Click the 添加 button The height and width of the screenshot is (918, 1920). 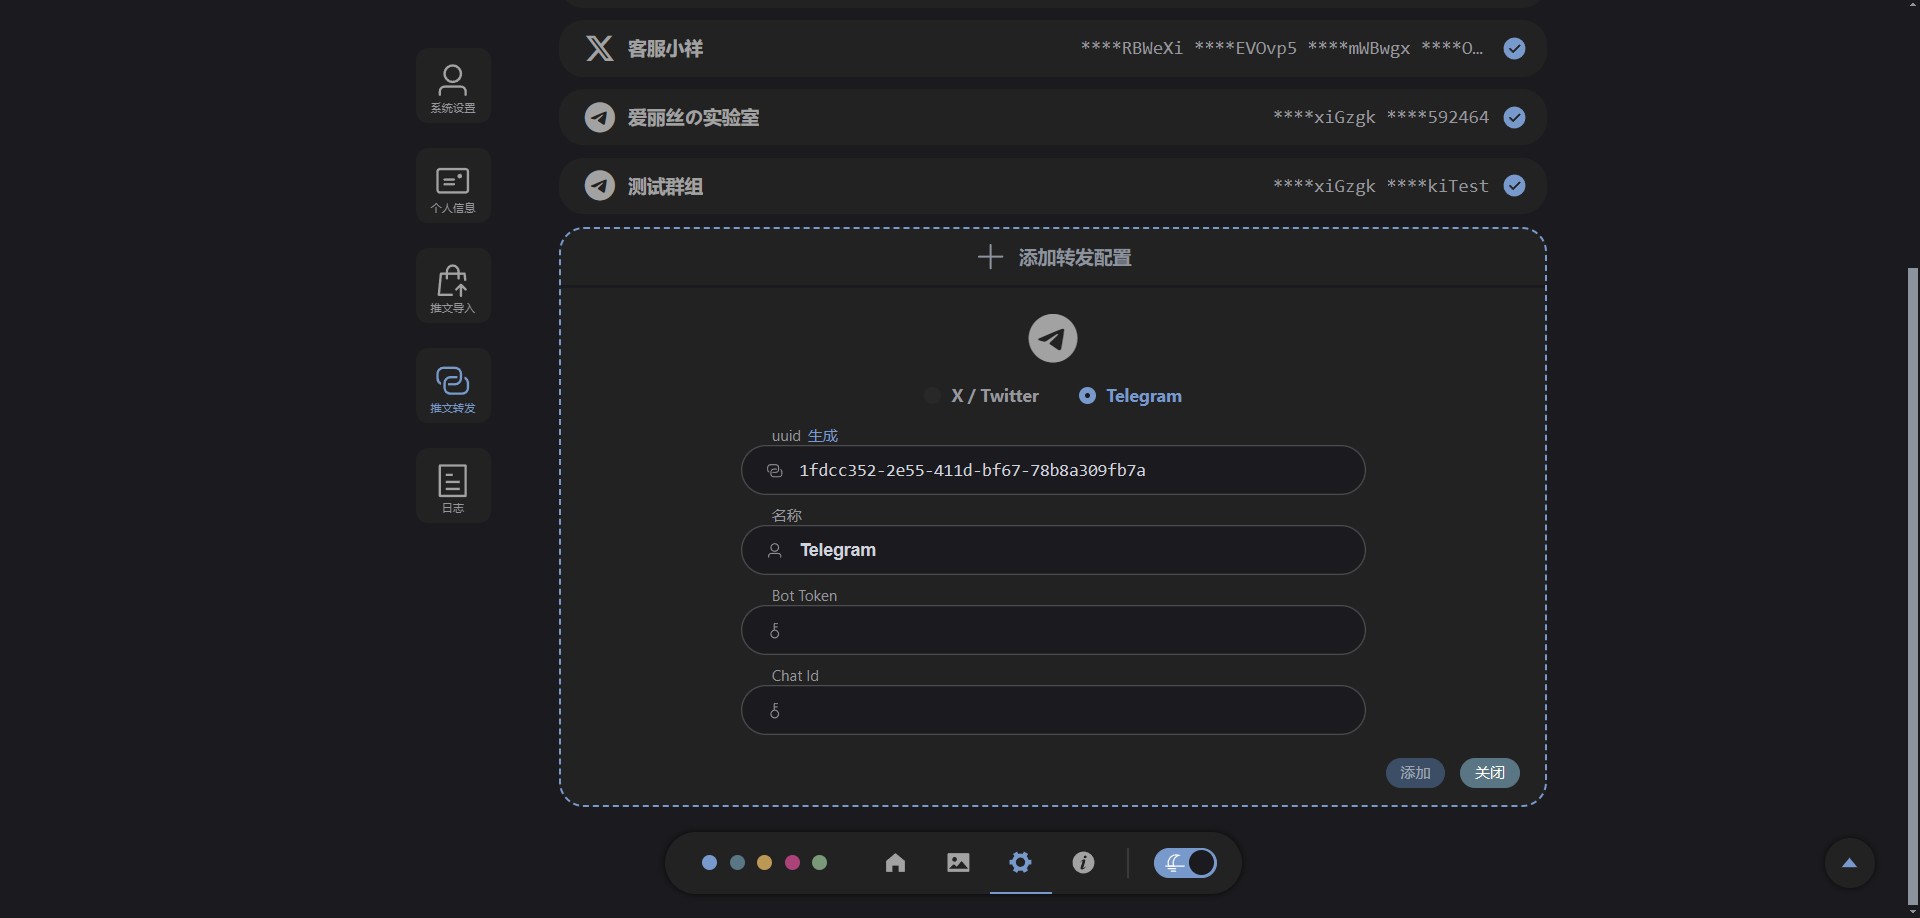point(1414,773)
